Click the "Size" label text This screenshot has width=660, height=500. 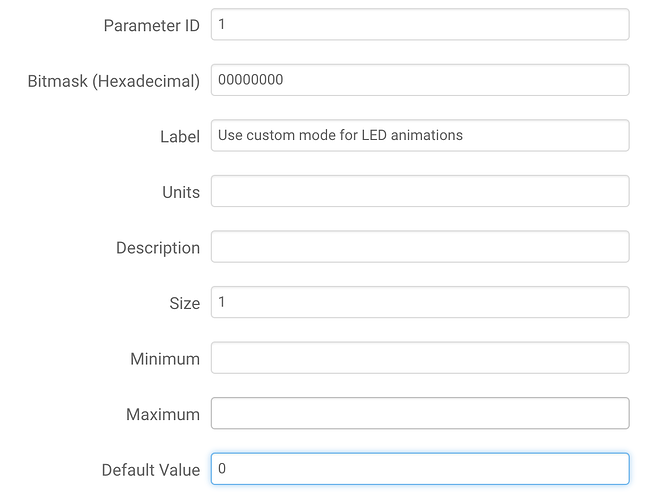coord(184,303)
